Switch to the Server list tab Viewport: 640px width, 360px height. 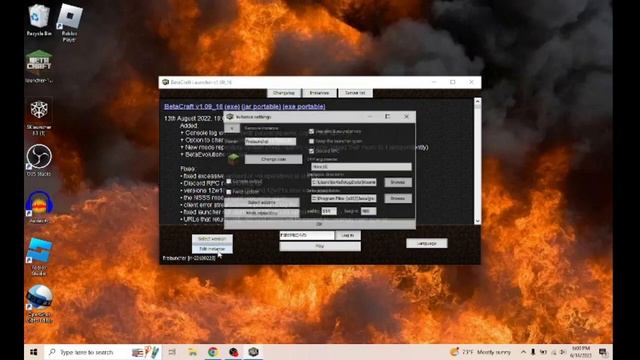(x=355, y=93)
